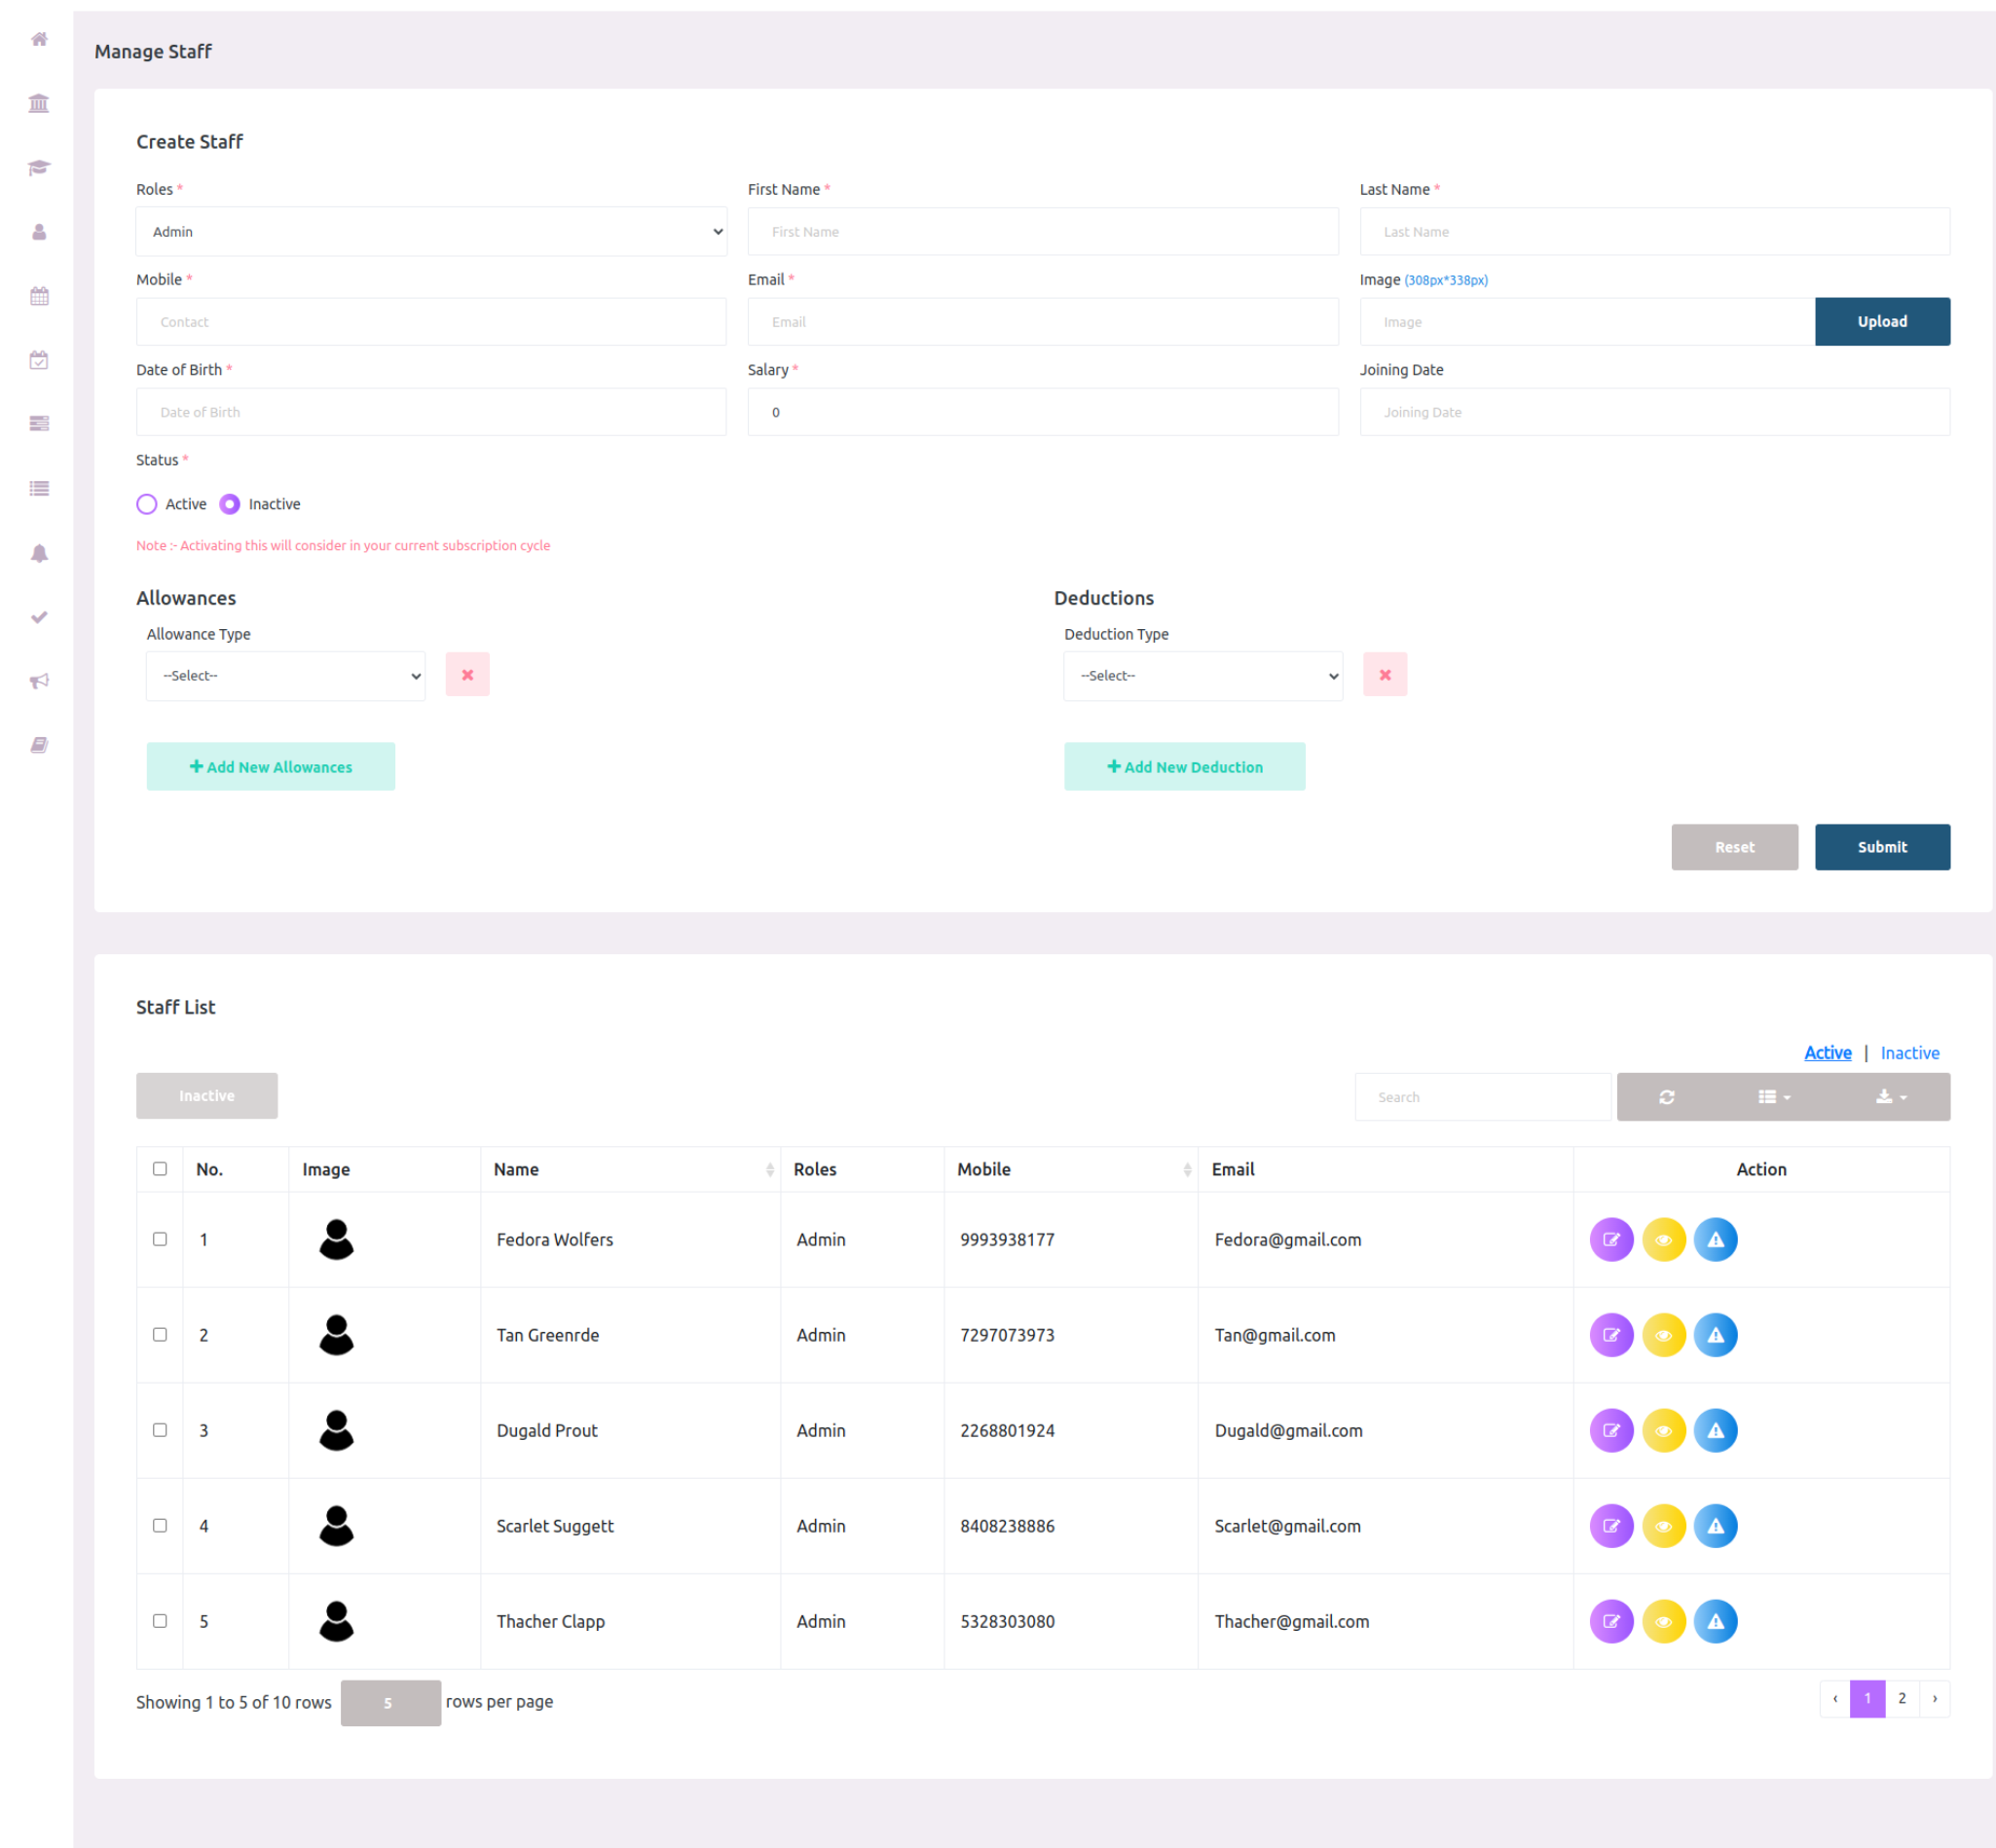Screen dimensions: 1996x1848
Task: Switch to the Active staff filter
Action: pyautogui.click(x=1827, y=1053)
